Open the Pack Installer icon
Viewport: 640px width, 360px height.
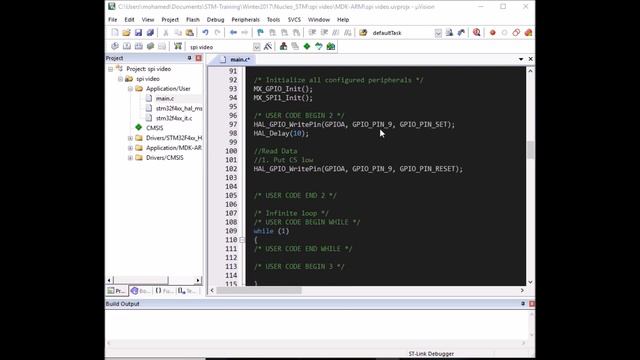click(331, 47)
